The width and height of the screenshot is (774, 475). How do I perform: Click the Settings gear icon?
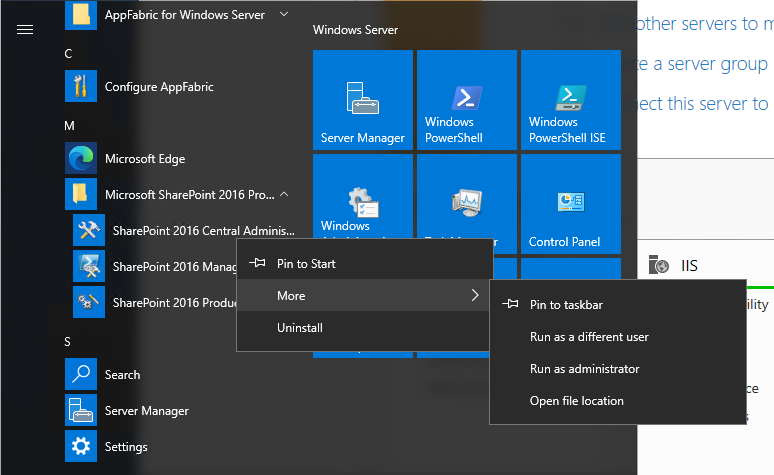pos(81,446)
